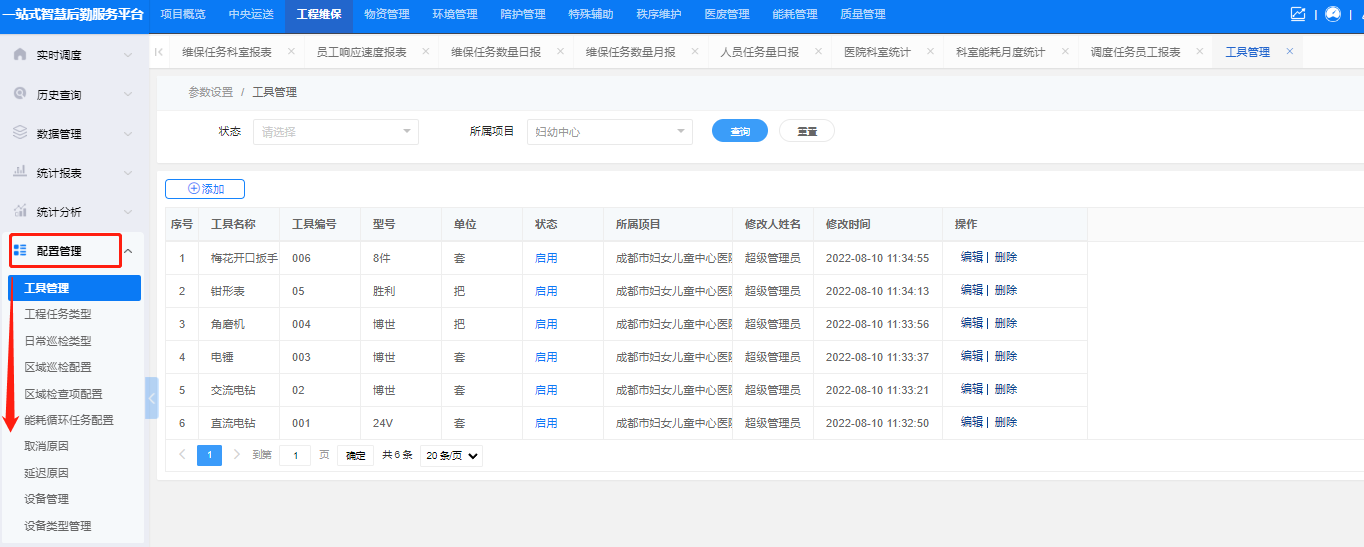Go to previous page arrow in pagination
Viewport: 1364px width, 547px height.
[182, 454]
